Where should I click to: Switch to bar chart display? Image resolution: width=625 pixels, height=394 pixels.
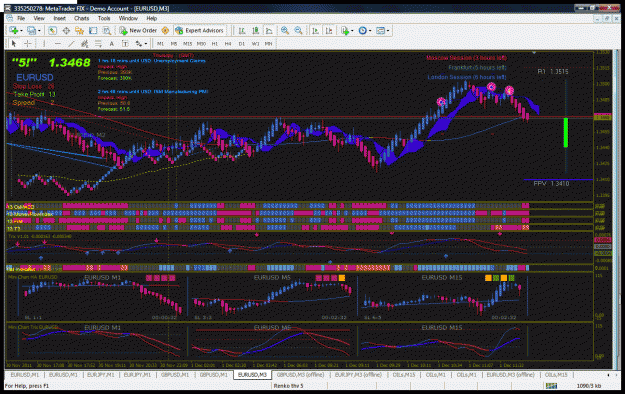pyautogui.click(x=242, y=31)
